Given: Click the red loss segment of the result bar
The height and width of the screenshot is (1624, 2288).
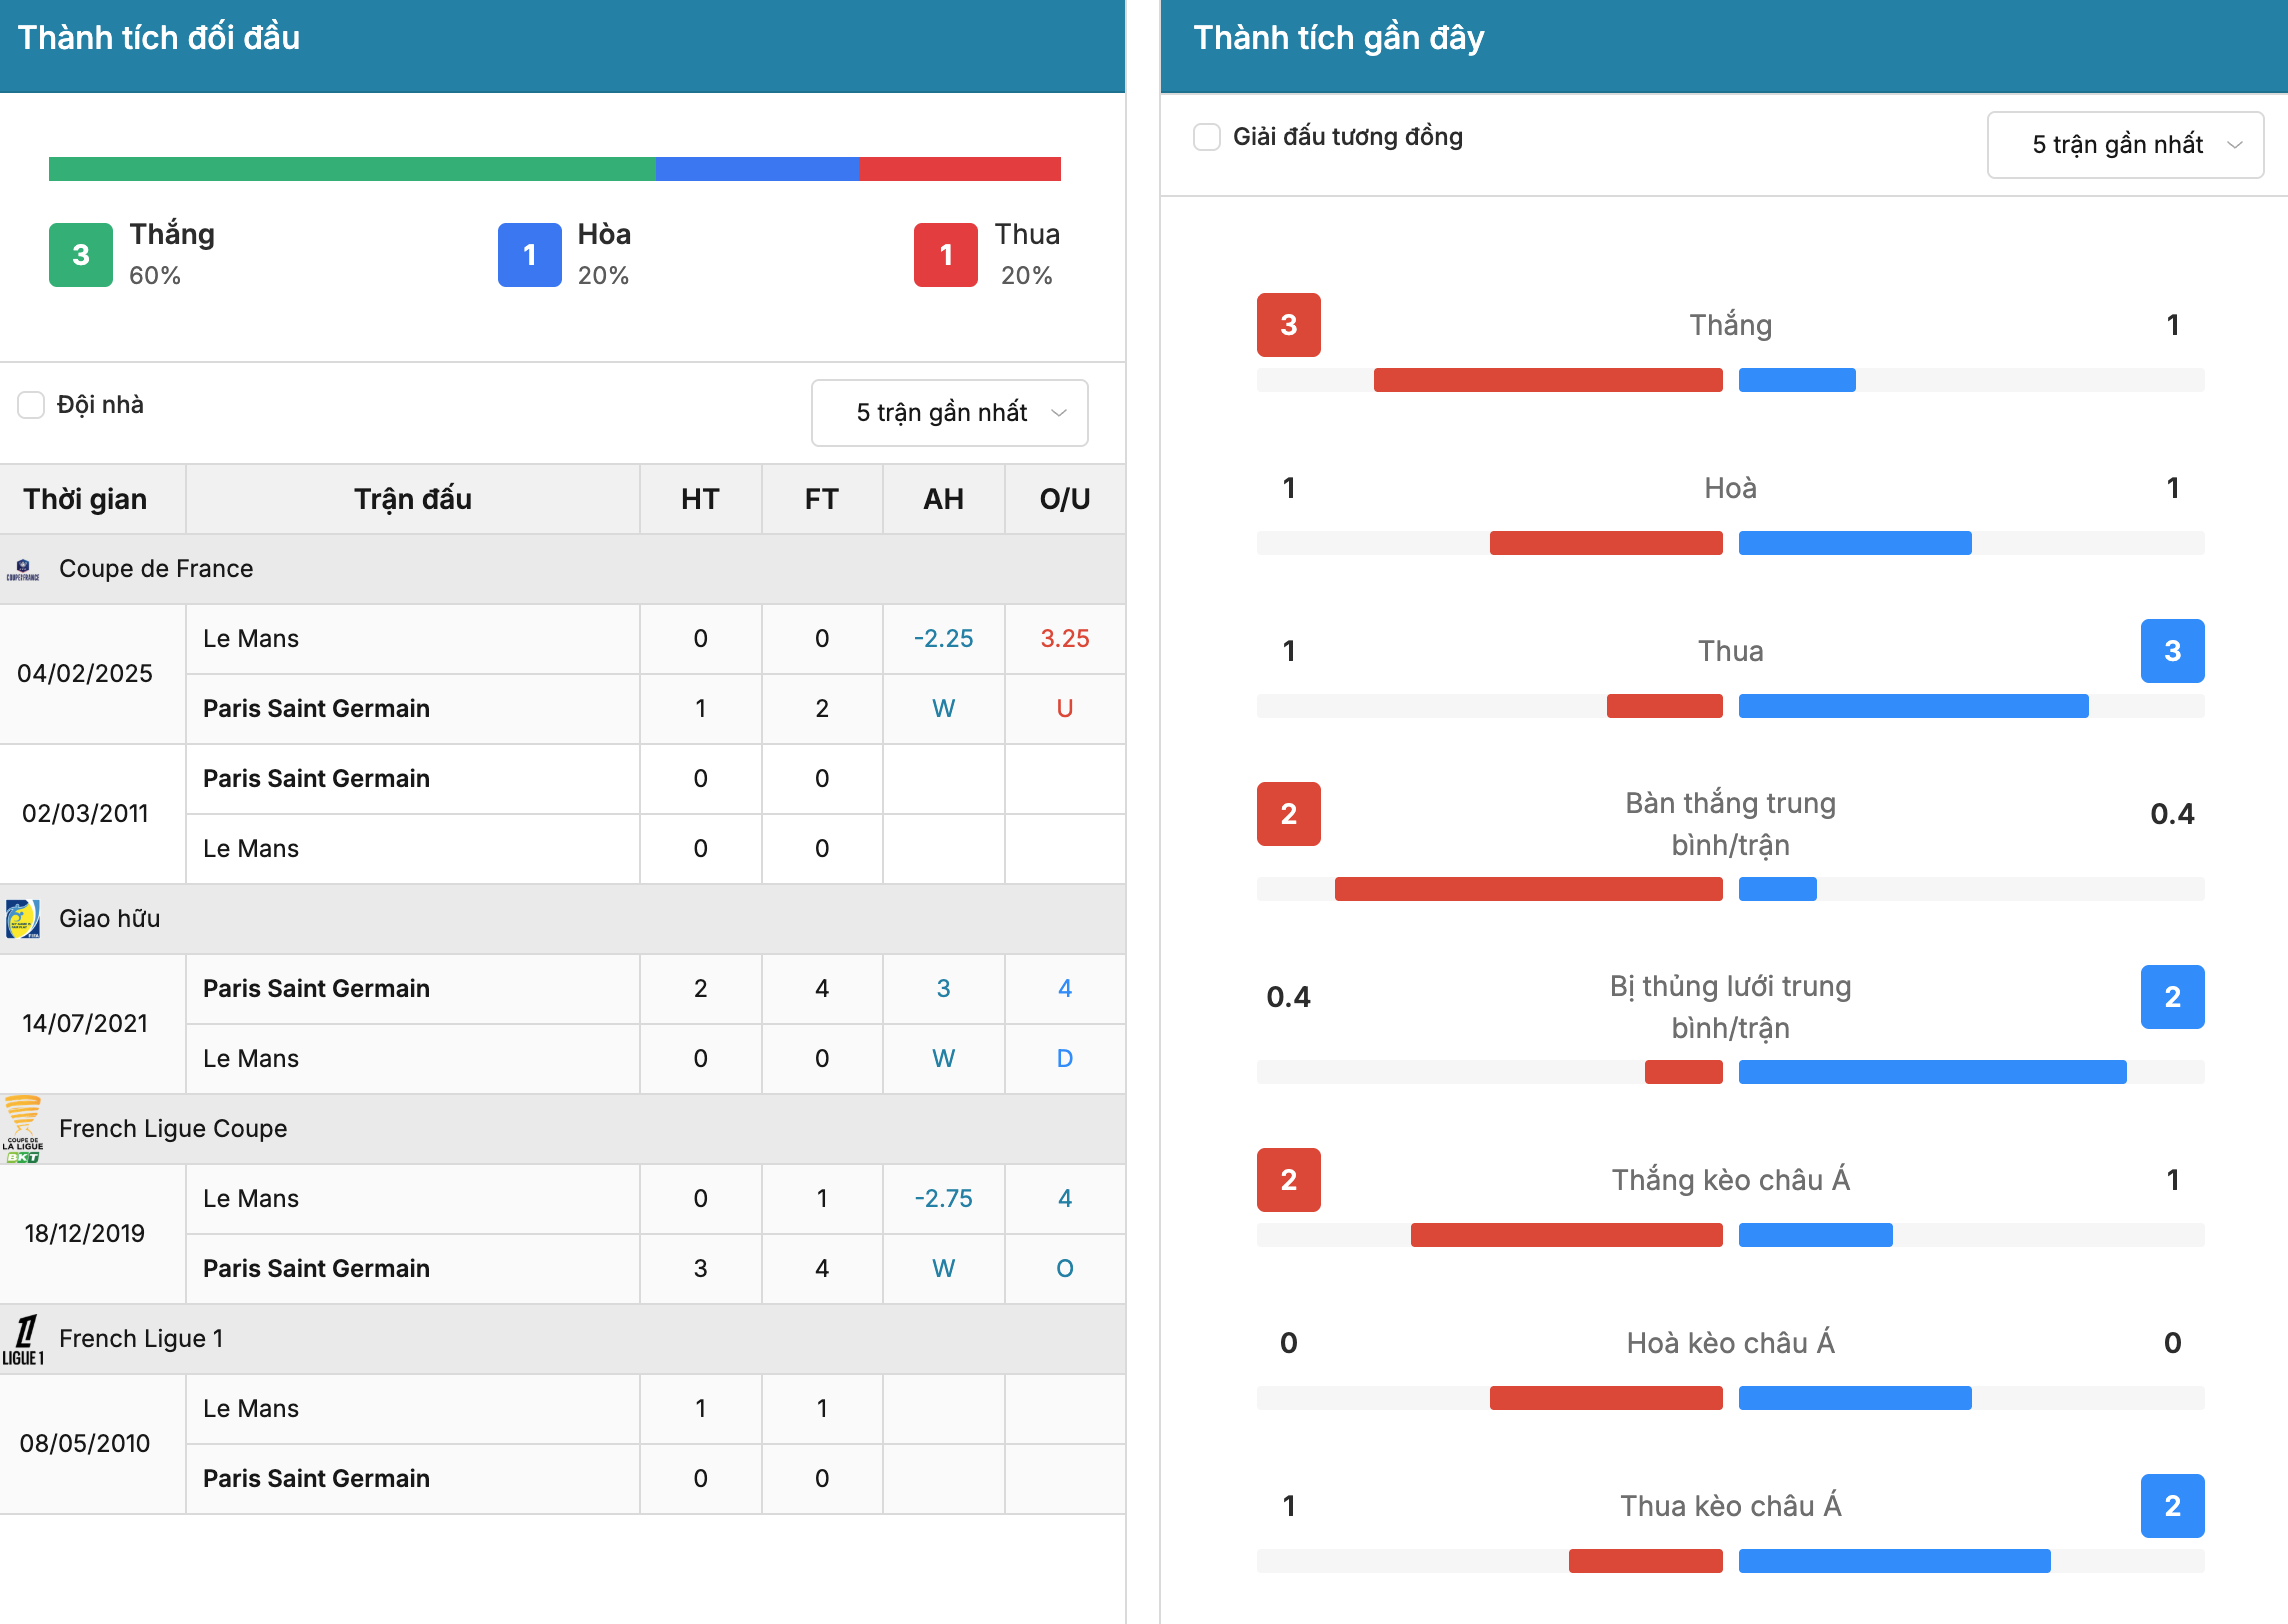Looking at the screenshot, I should [x=960, y=169].
